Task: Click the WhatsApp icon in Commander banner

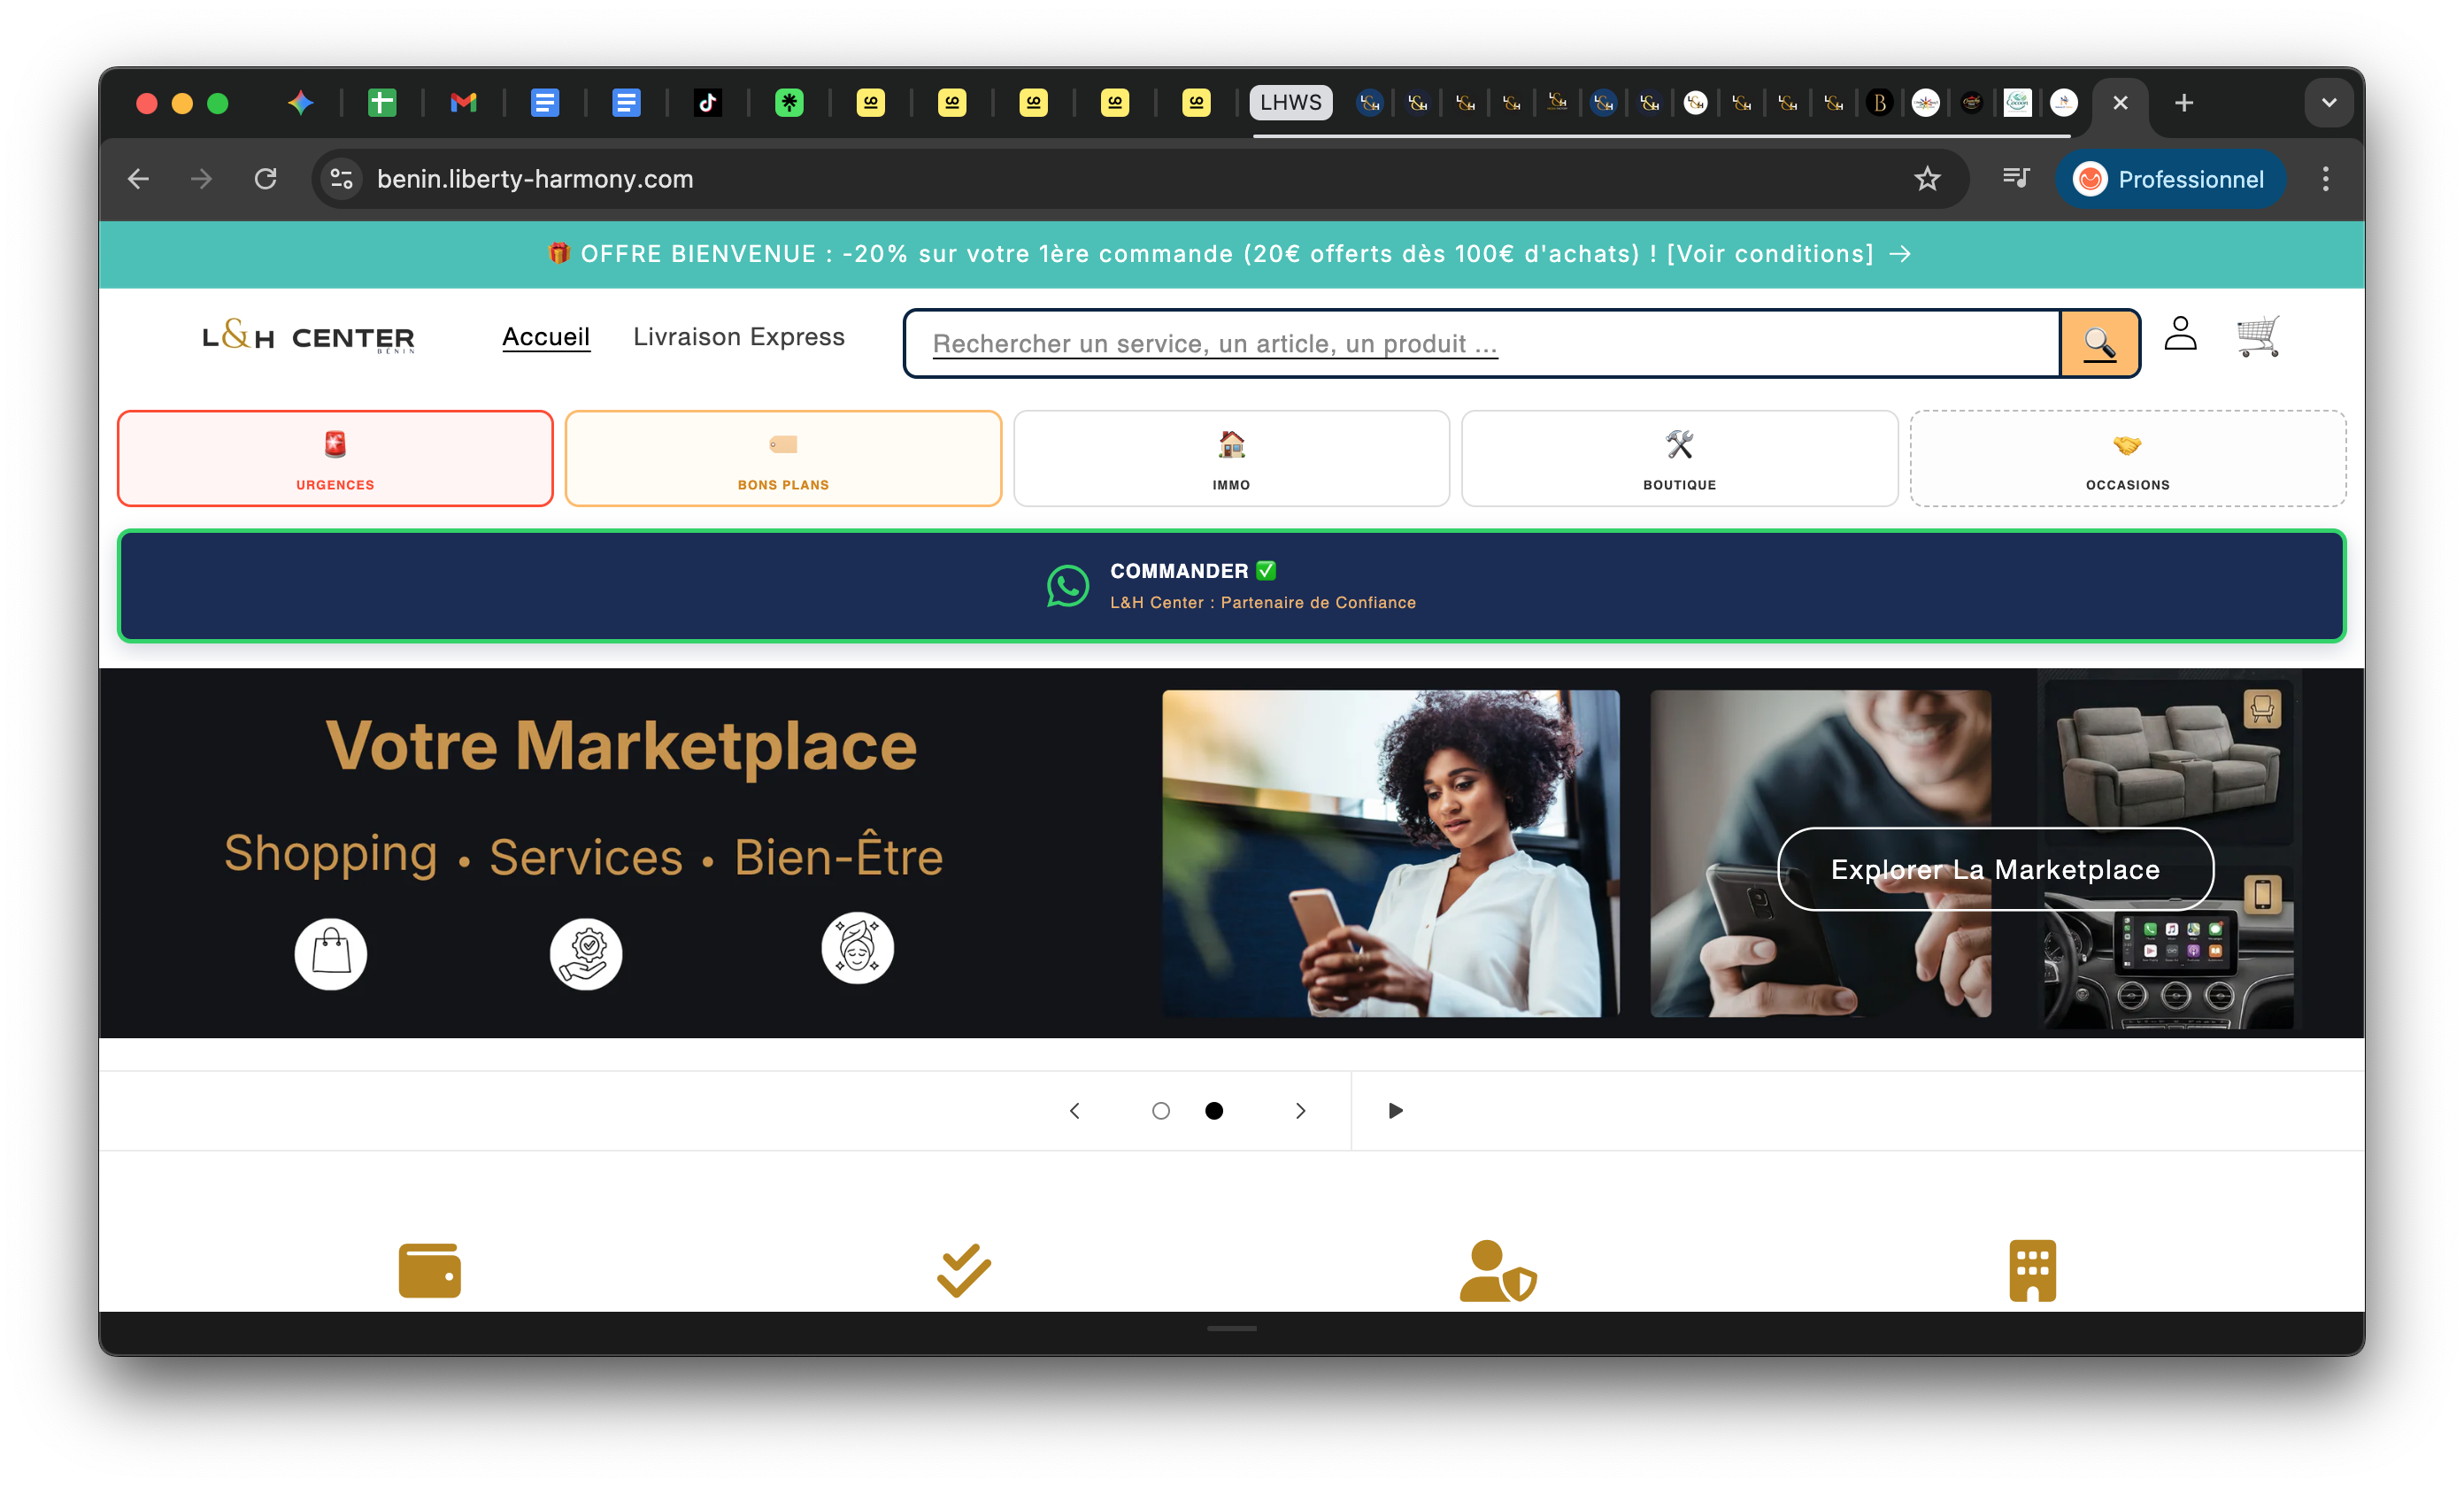Action: tap(1067, 586)
